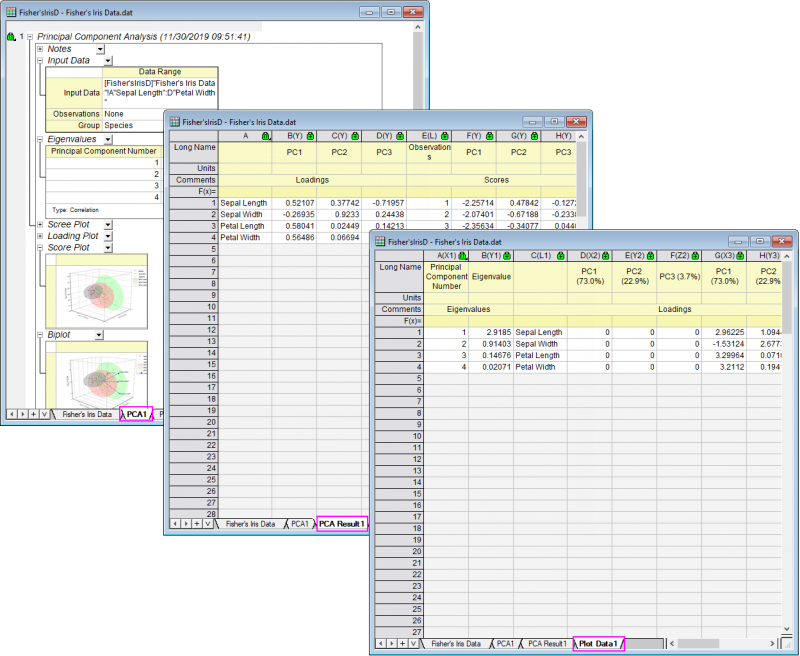The width and height of the screenshot is (800, 656).
Task: Click scroll up arrow in first window
Action: tap(418, 27)
